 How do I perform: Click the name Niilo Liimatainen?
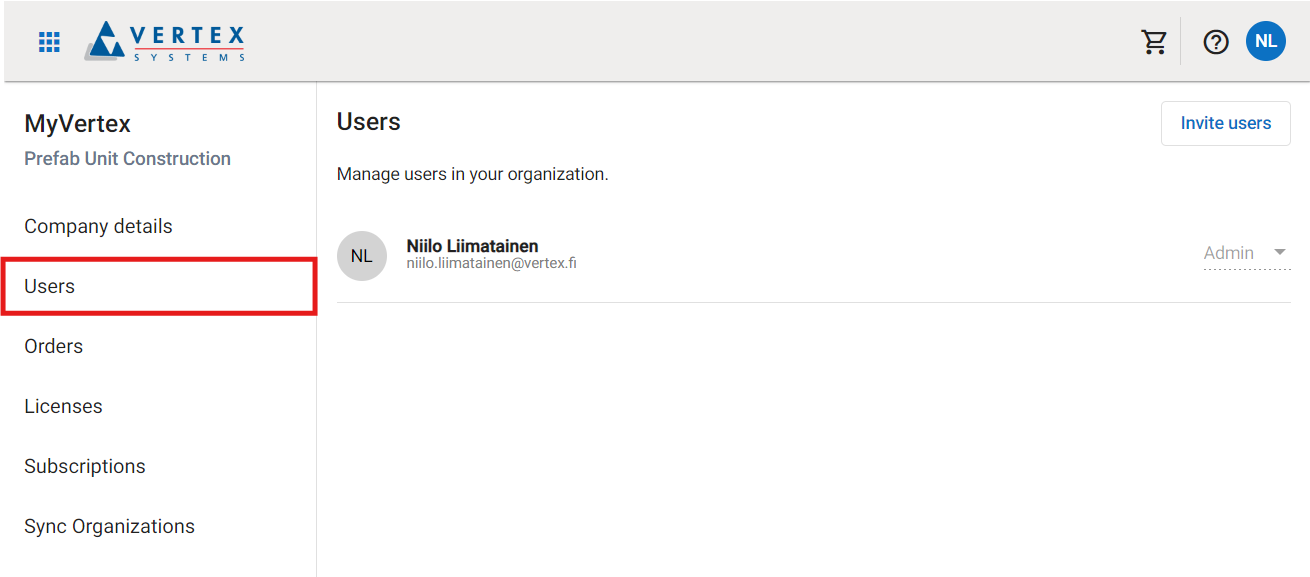[473, 246]
